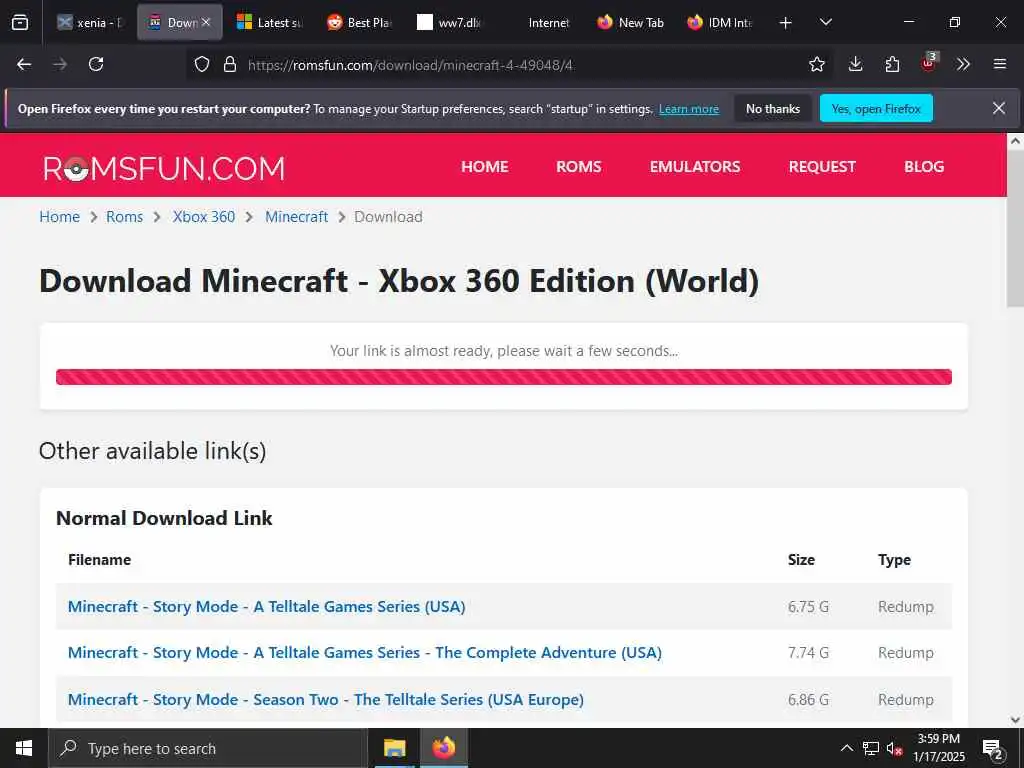Click the Size column header
The image size is (1024, 768).
(801, 560)
